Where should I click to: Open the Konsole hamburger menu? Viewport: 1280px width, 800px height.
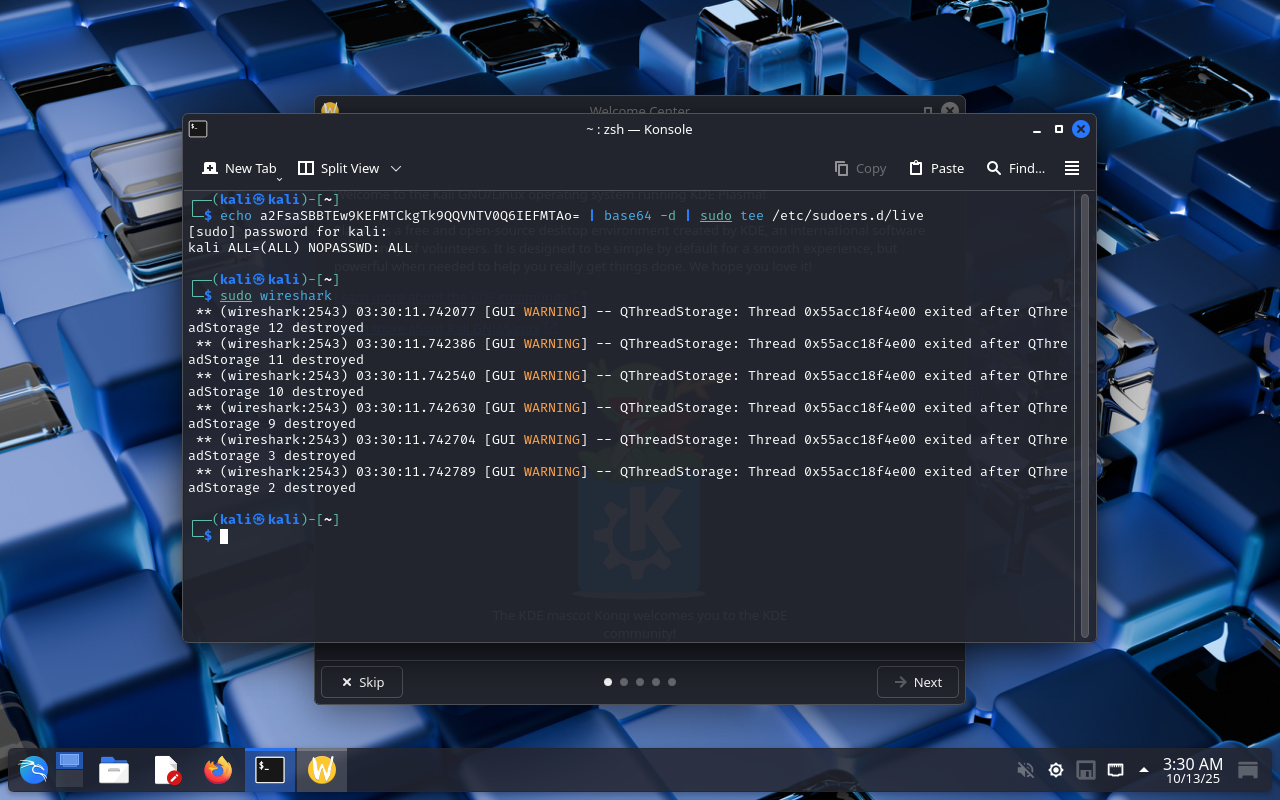(1072, 168)
